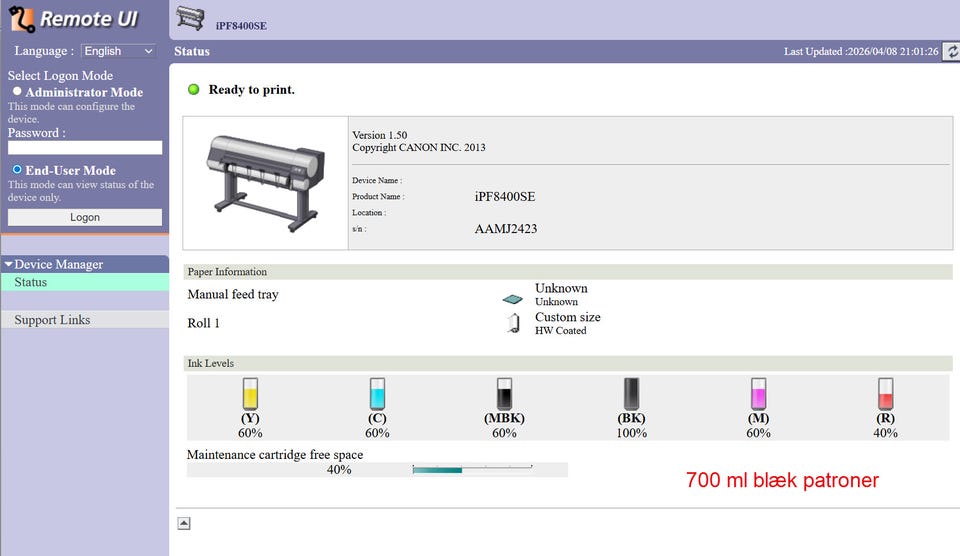The height and width of the screenshot is (556, 960).
Task: Click the Red (R) ink tank icon
Action: (885, 394)
